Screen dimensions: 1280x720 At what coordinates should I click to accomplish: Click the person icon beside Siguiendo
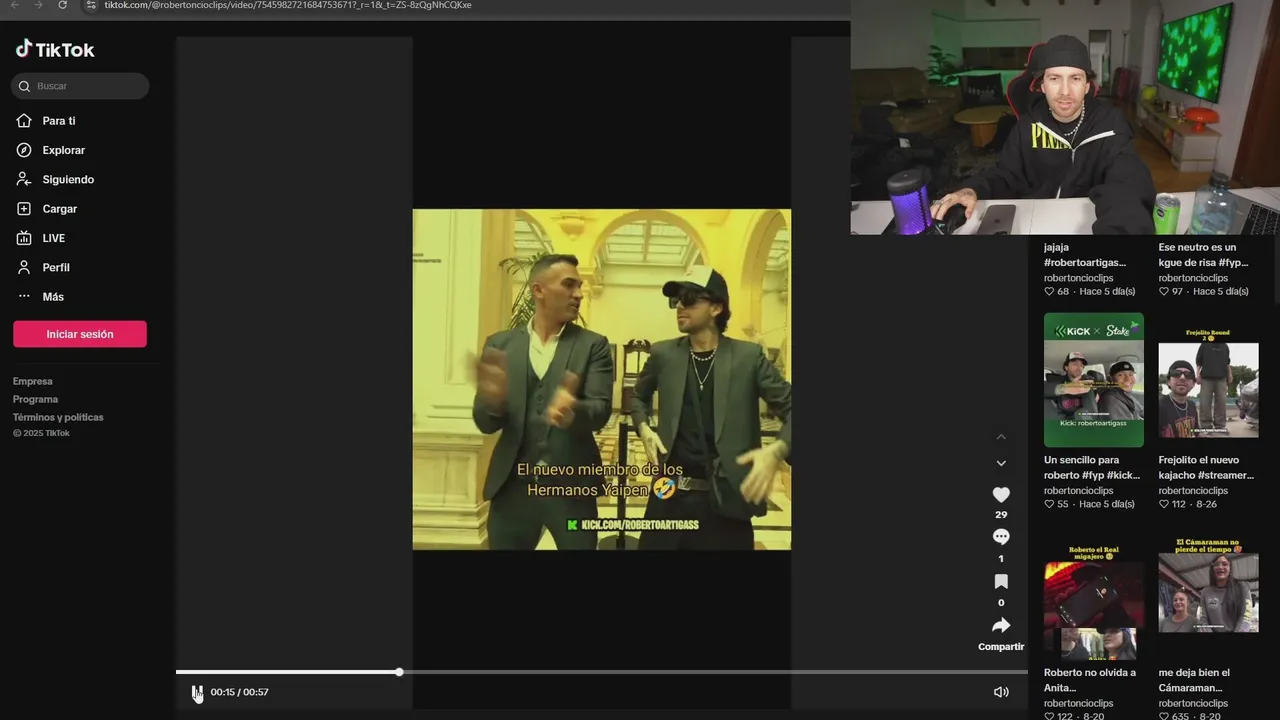(x=24, y=180)
